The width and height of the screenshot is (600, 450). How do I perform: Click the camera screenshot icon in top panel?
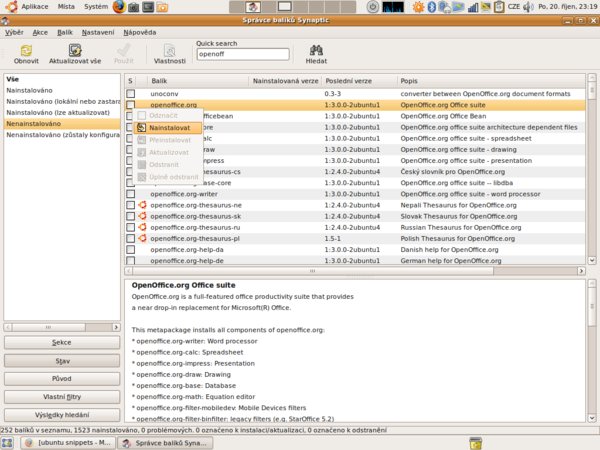(134, 7)
